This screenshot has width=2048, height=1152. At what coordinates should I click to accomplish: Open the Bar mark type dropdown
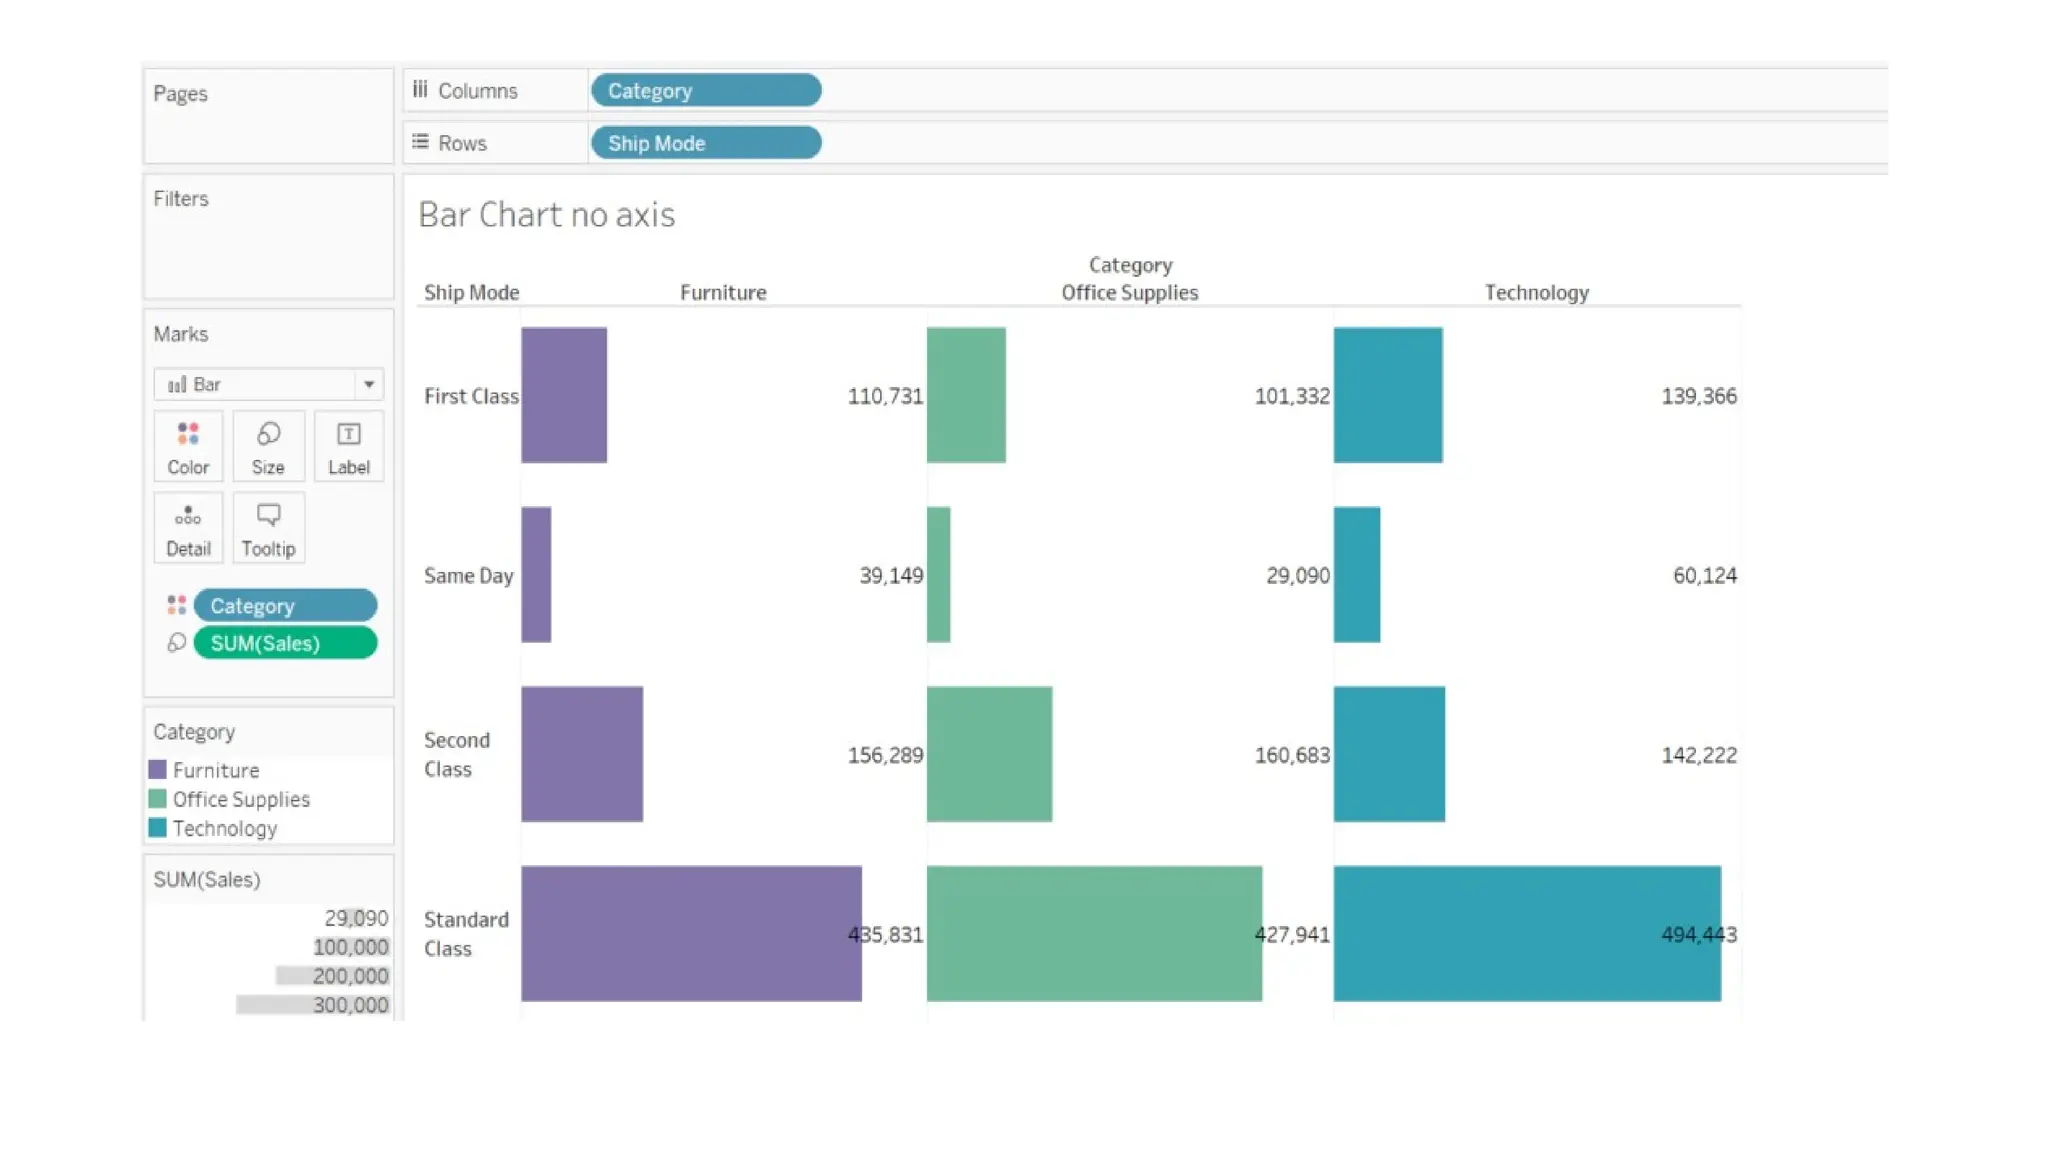coord(368,384)
